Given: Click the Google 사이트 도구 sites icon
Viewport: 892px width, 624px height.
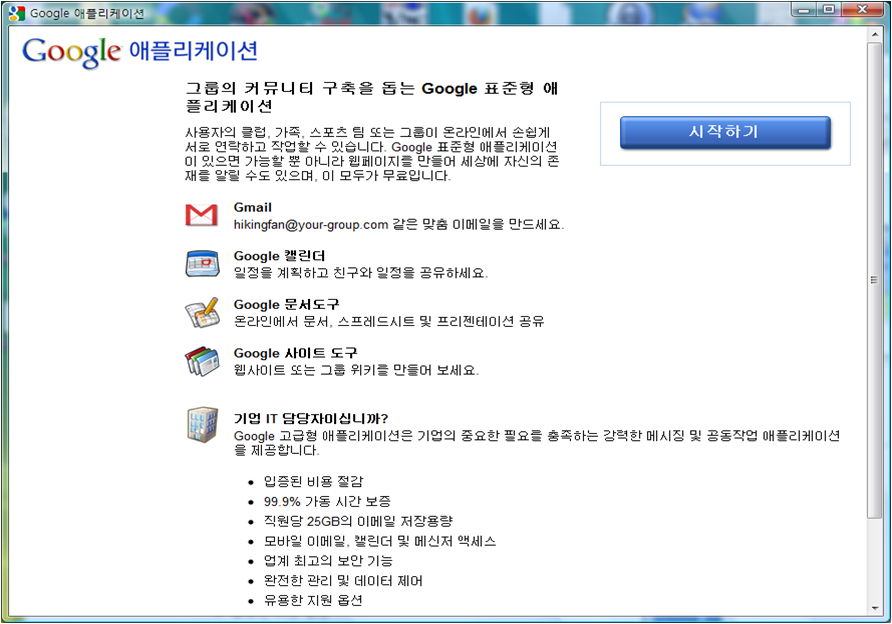Looking at the screenshot, I should pos(203,361).
